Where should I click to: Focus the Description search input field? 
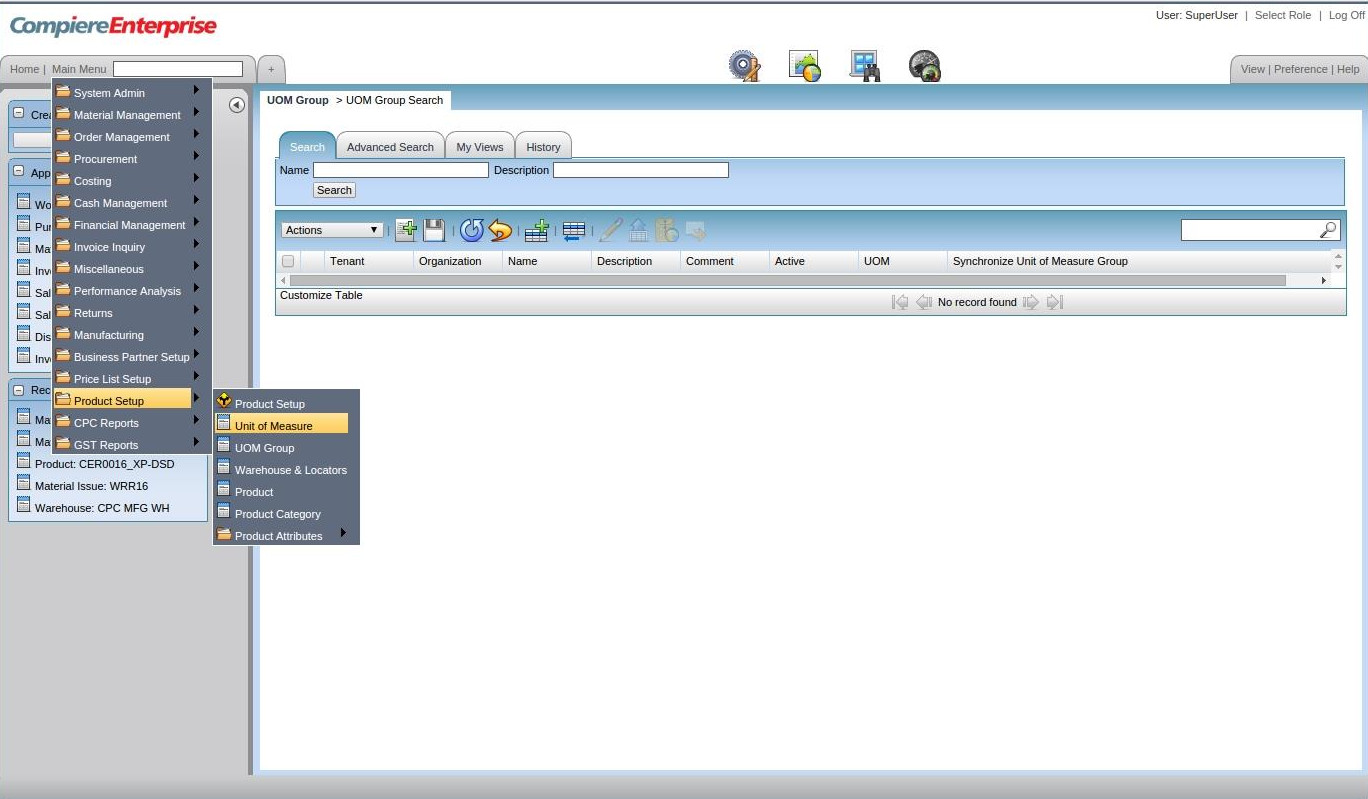pos(641,170)
